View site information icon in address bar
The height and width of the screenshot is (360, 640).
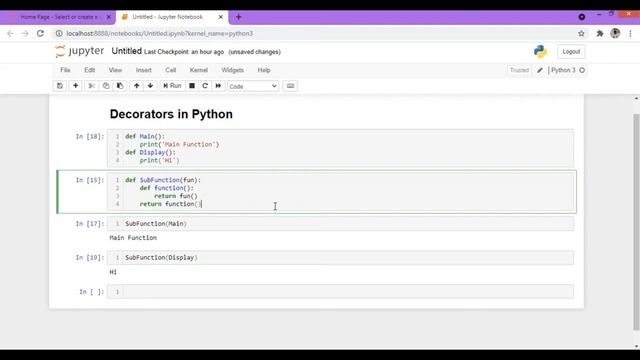pos(59,33)
